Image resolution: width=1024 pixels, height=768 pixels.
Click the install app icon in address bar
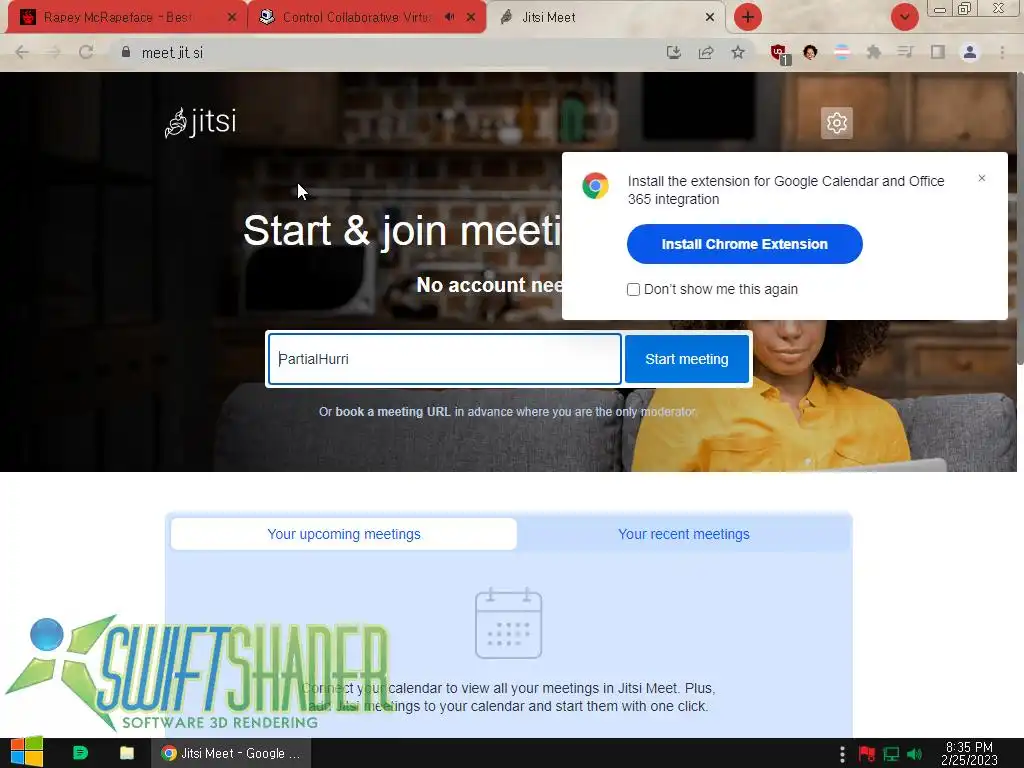(673, 52)
